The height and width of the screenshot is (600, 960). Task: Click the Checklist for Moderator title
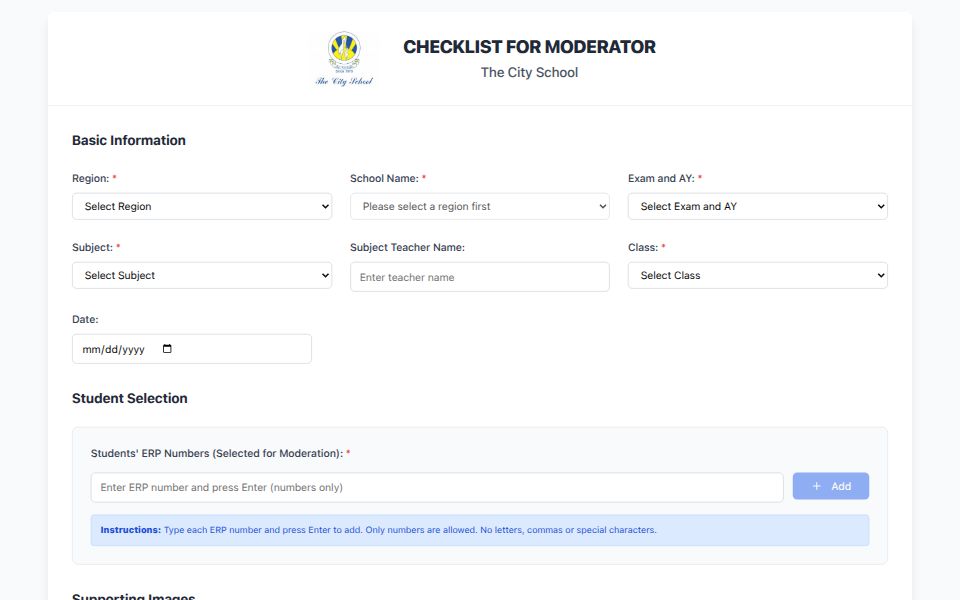(x=529, y=47)
